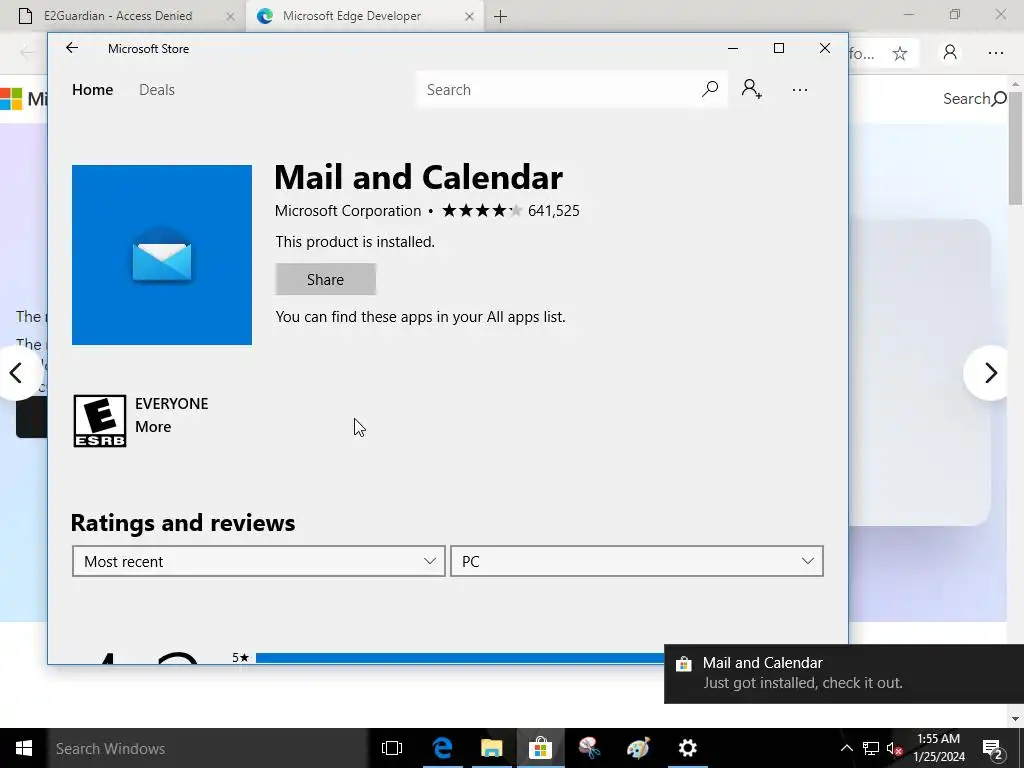The height and width of the screenshot is (768, 1024).
Task: Open the Store's three-dot more menu
Action: pyautogui.click(x=800, y=90)
